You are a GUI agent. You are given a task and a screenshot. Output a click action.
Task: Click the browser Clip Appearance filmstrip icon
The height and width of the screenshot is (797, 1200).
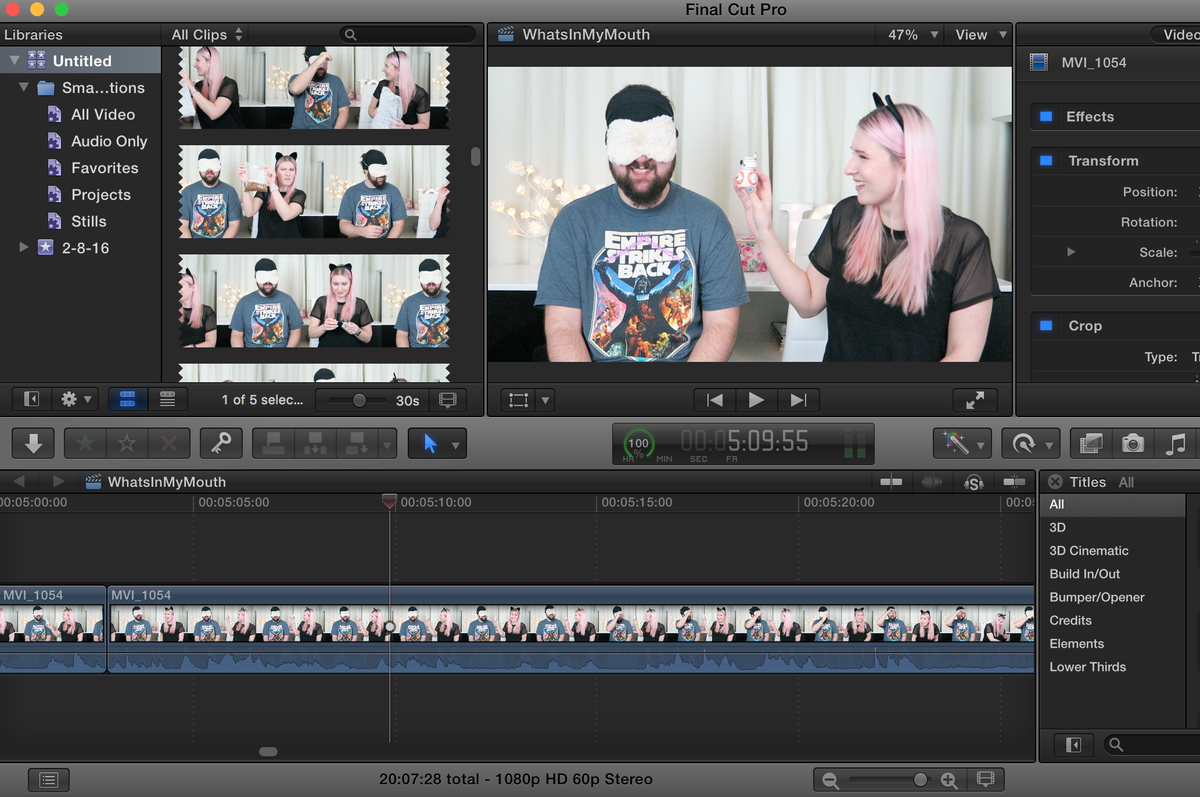point(447,400)
